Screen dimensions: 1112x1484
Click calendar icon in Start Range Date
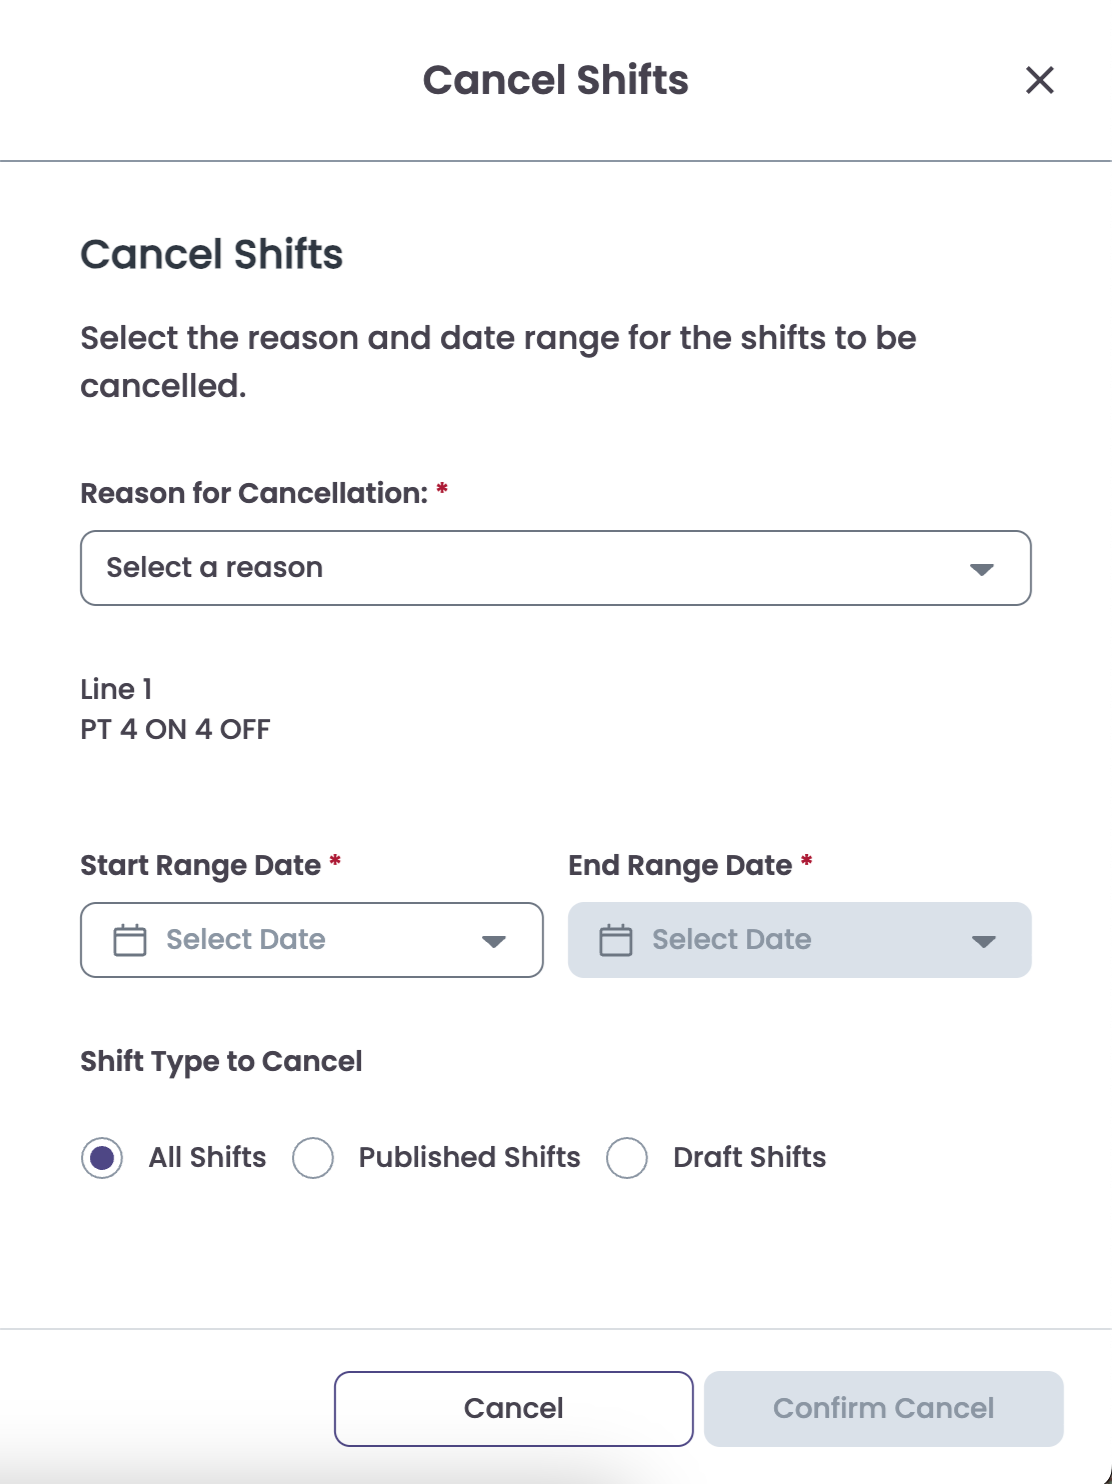coord(130,940)
